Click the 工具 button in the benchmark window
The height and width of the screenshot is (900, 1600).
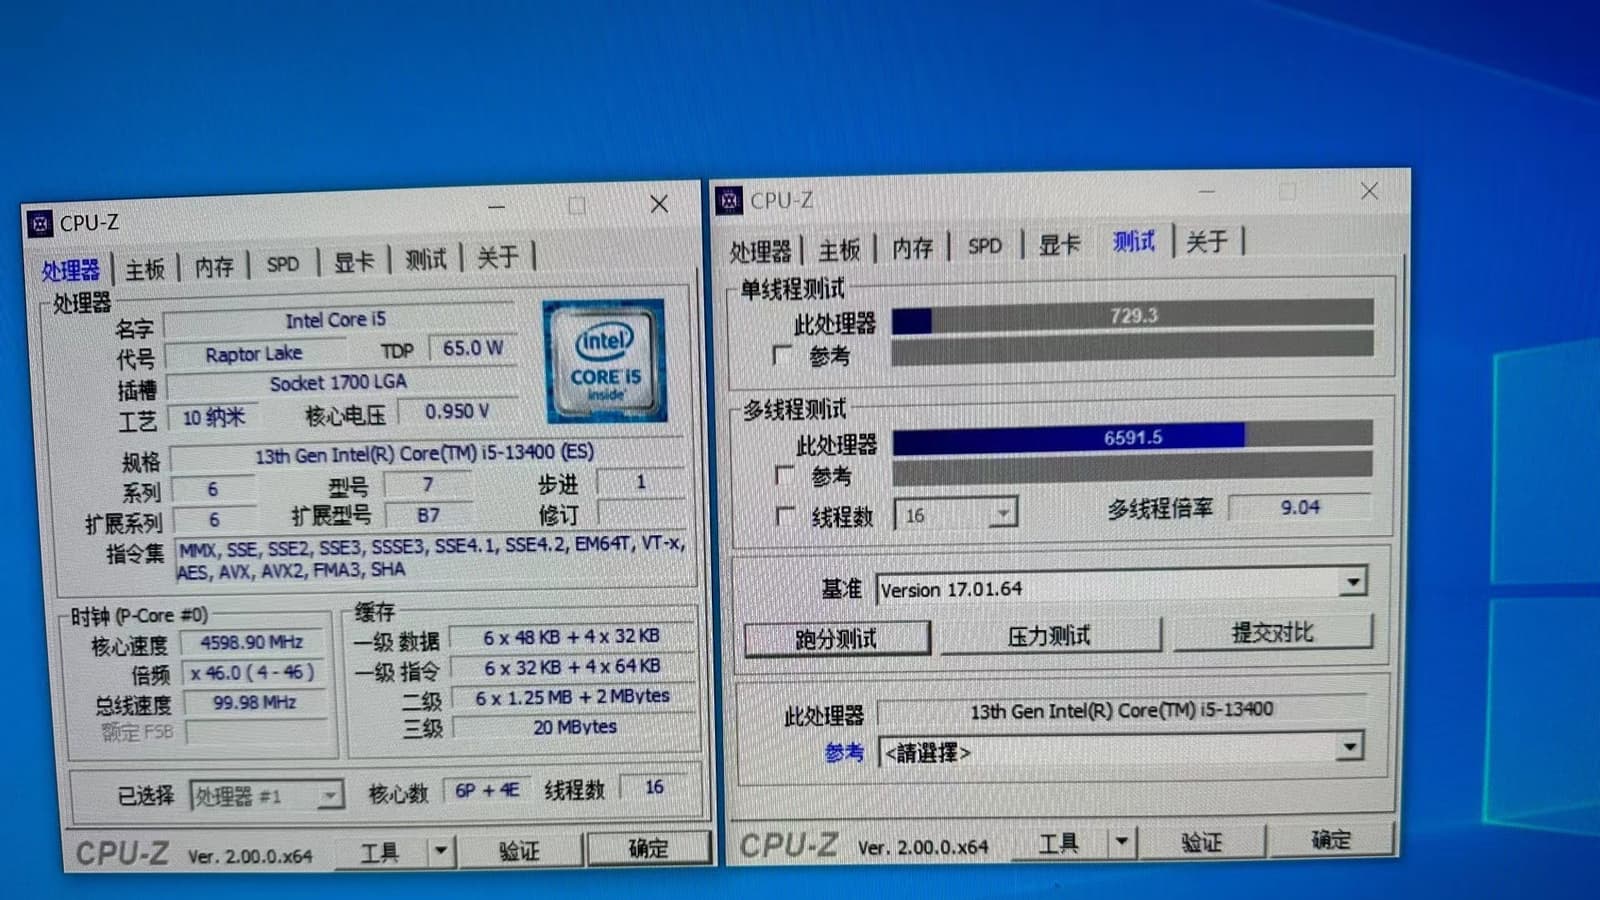click(x=1059, y=843)
